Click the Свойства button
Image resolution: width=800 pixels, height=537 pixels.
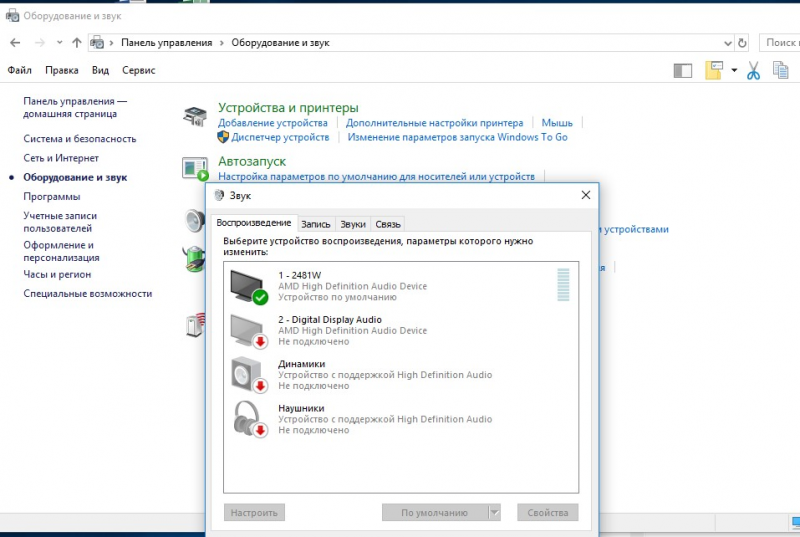click(x=547, y=513)
